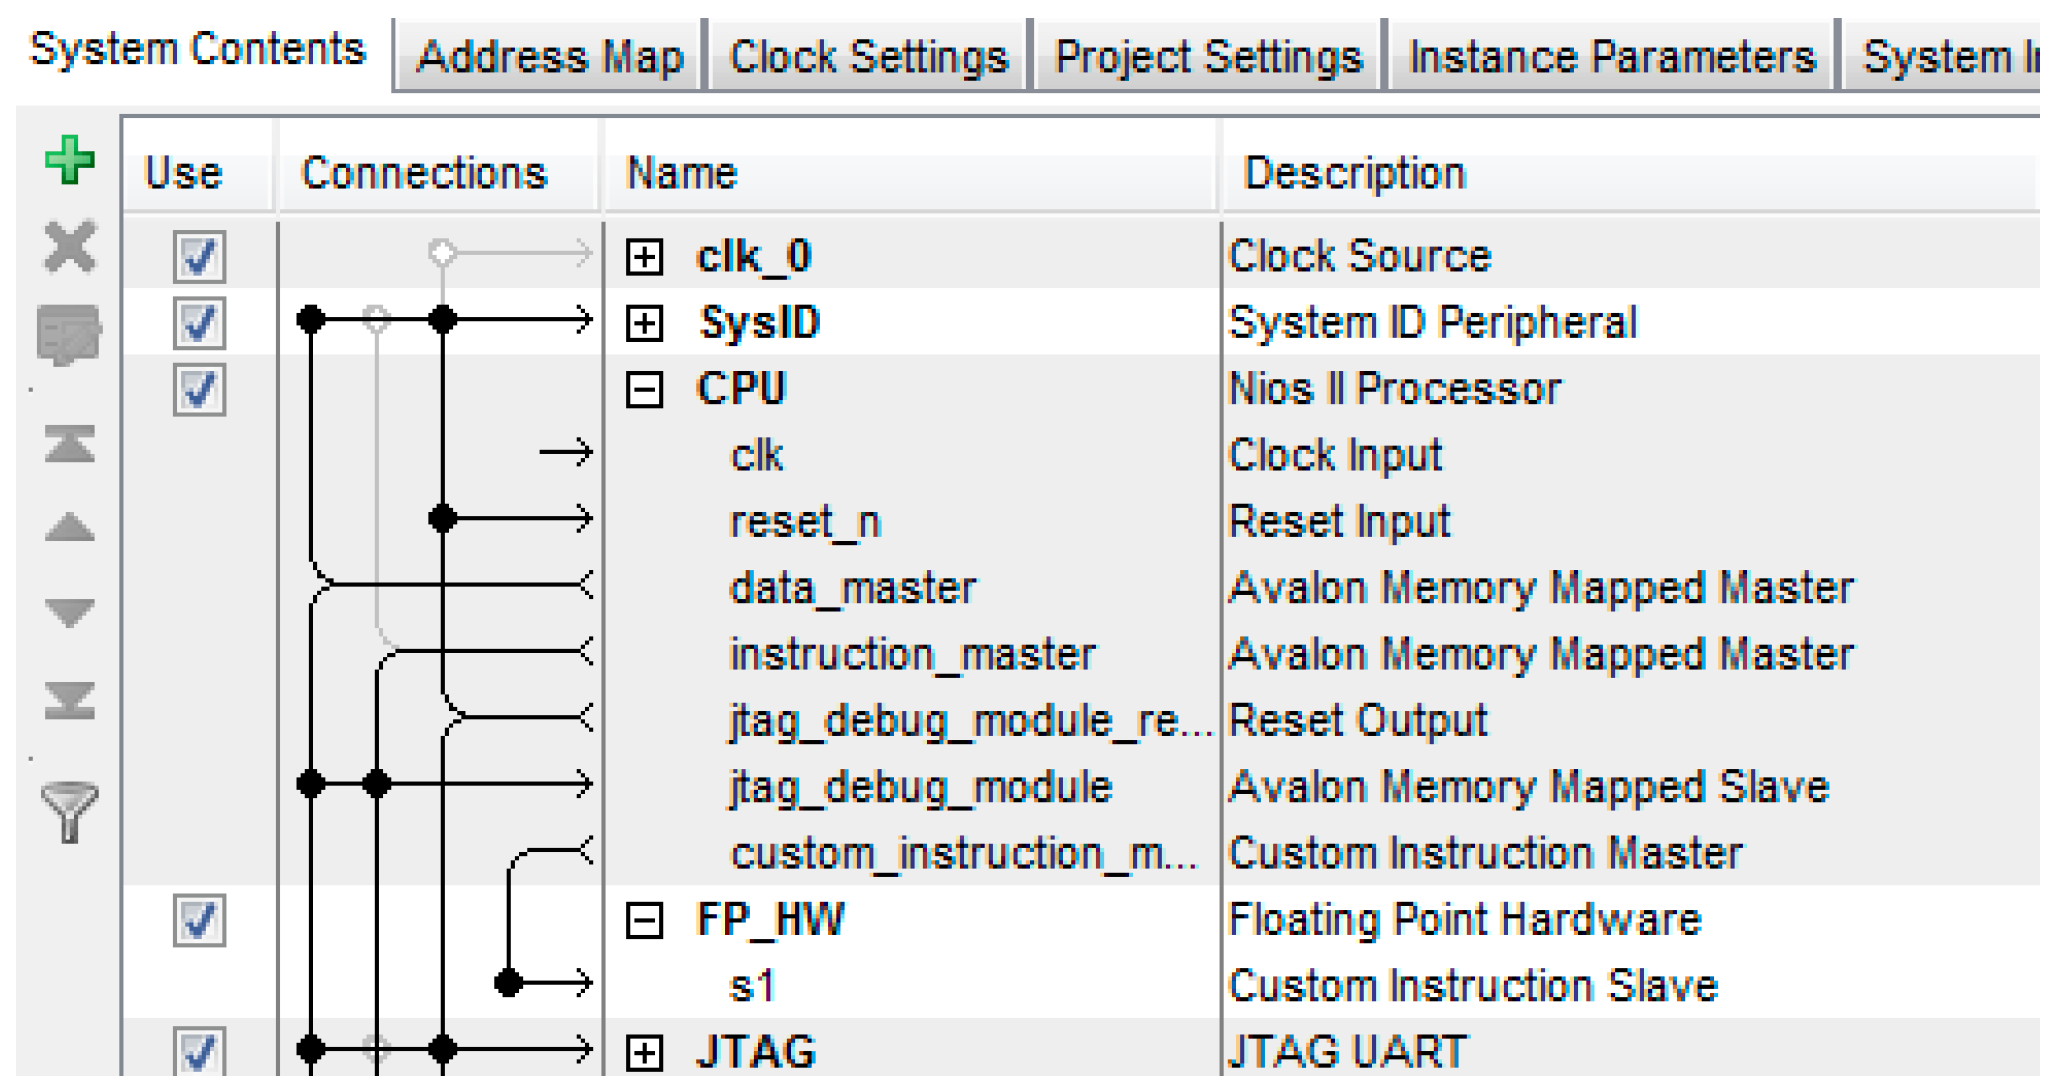
Task: Toggle the Use checkbox for SysID
Action: 199,323
